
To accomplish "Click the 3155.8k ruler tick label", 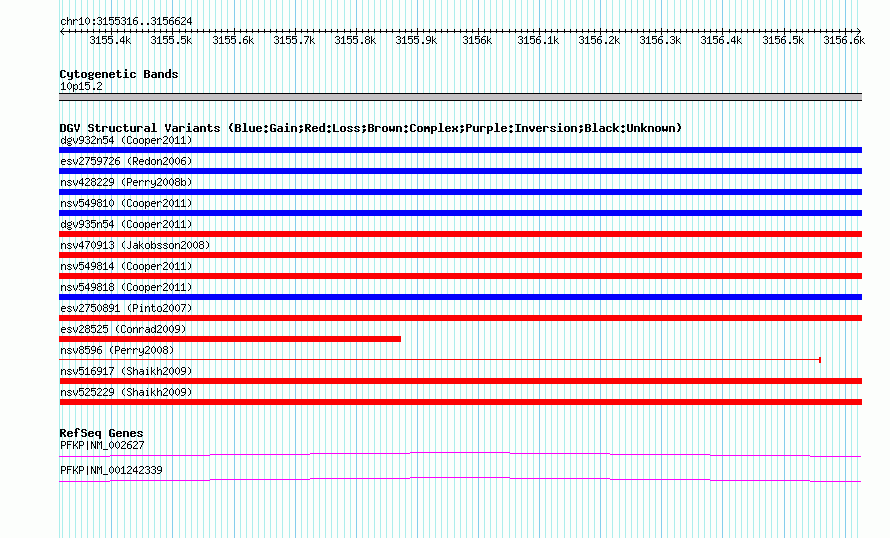I will coord(355,40).
